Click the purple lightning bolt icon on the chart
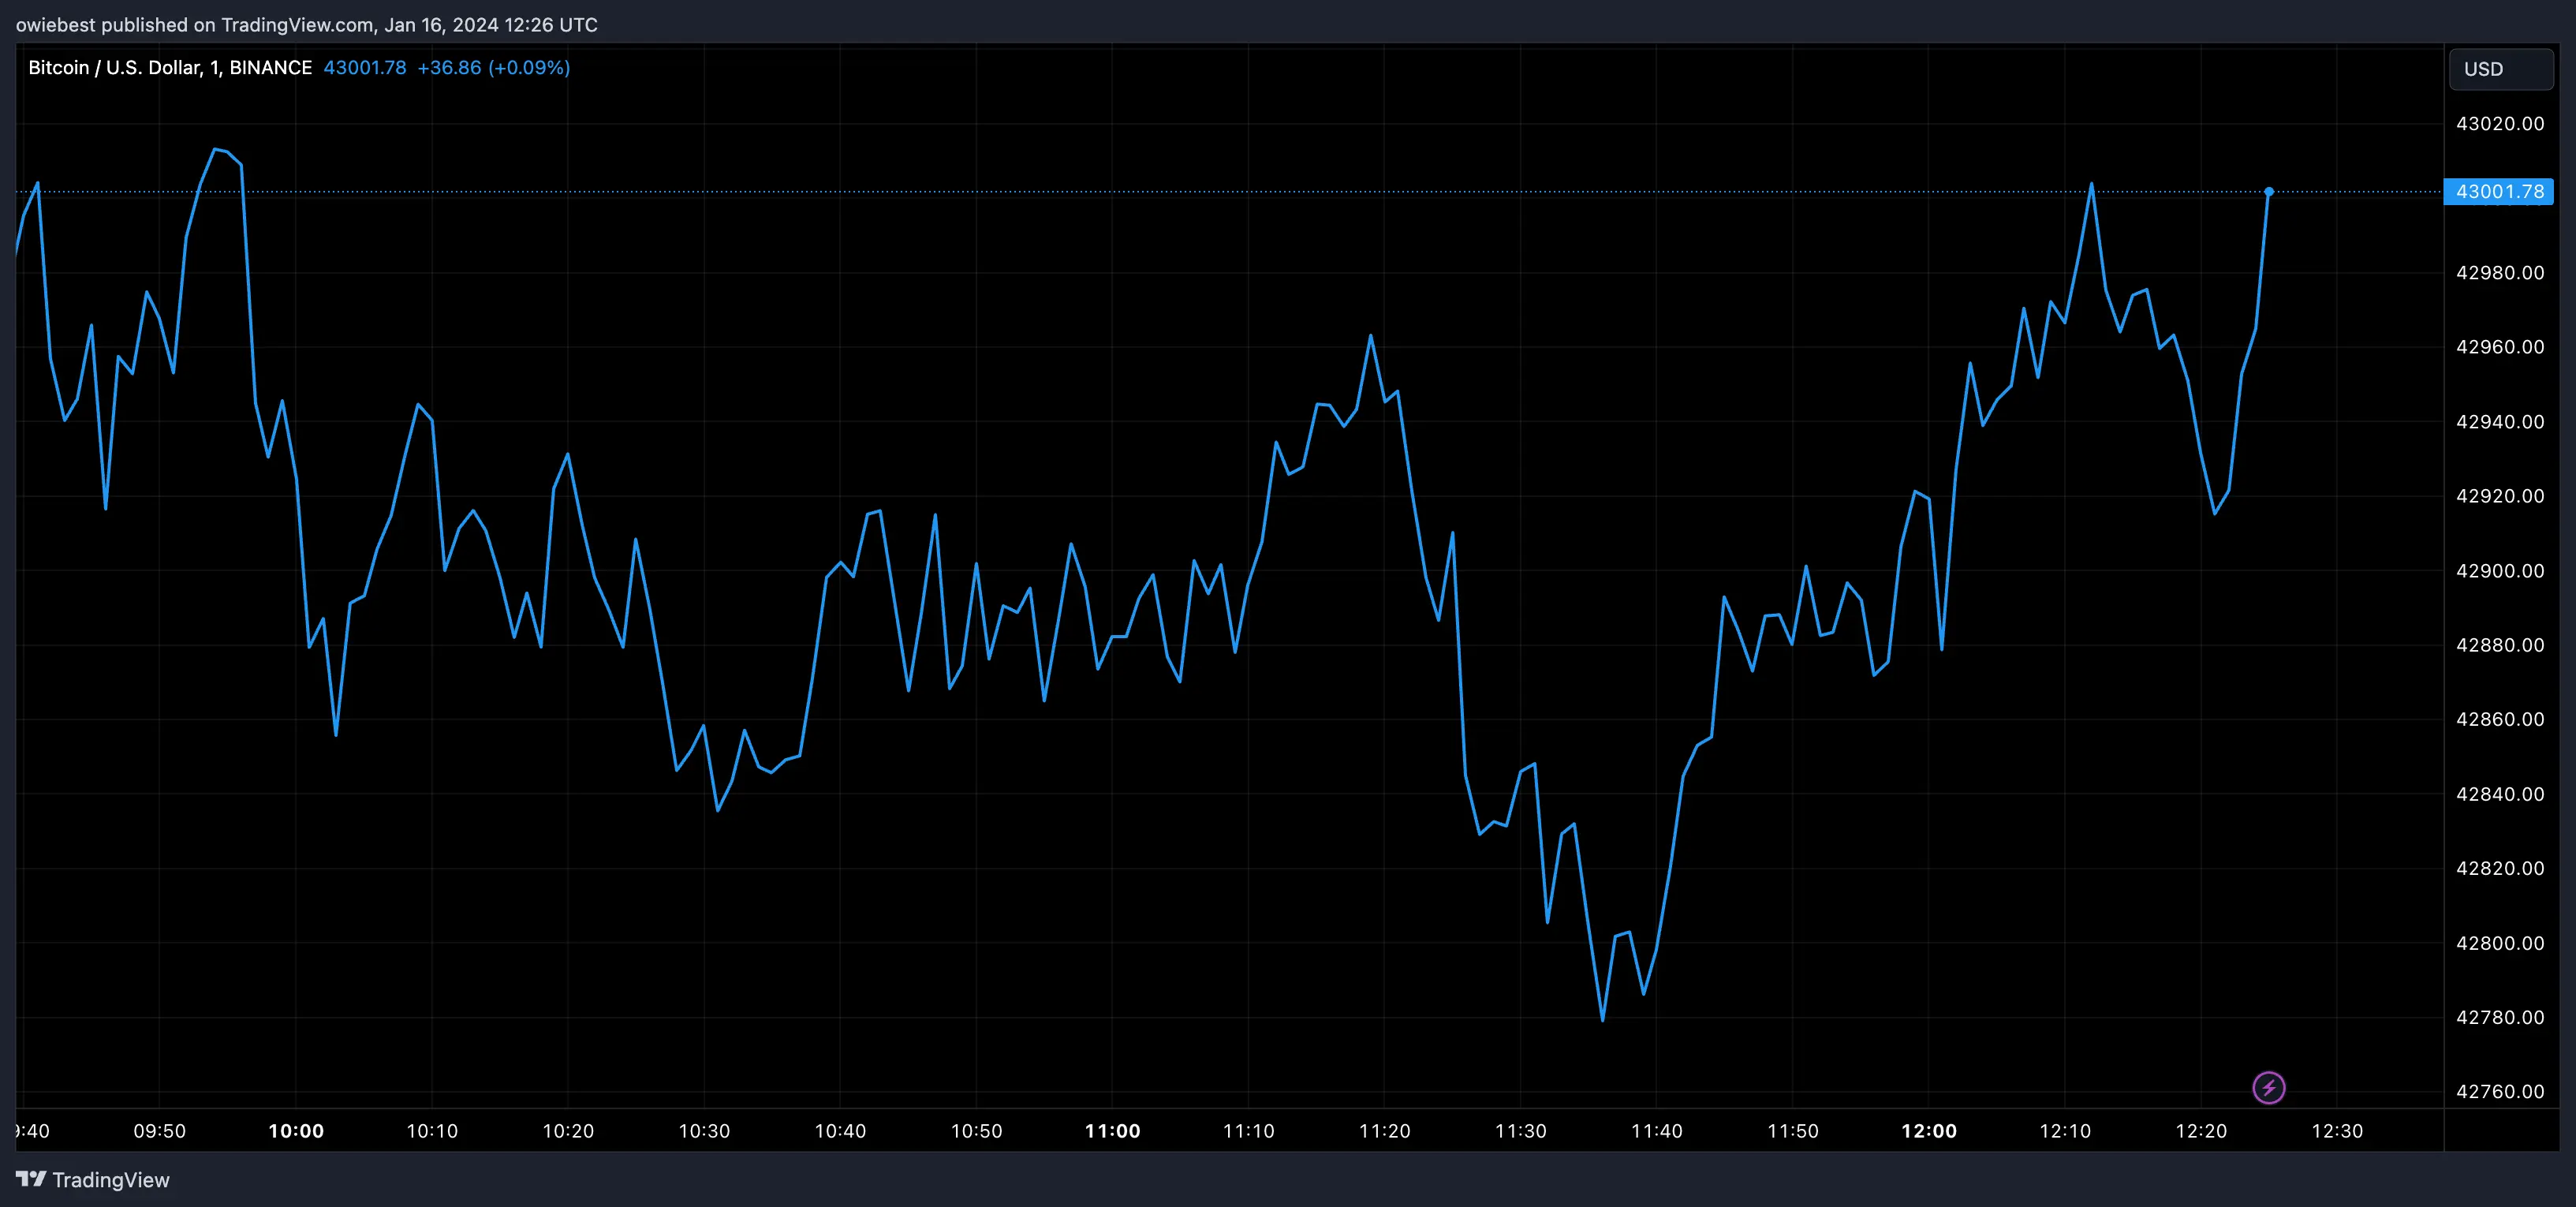2576x1207 pixels. point(2269,1088)
